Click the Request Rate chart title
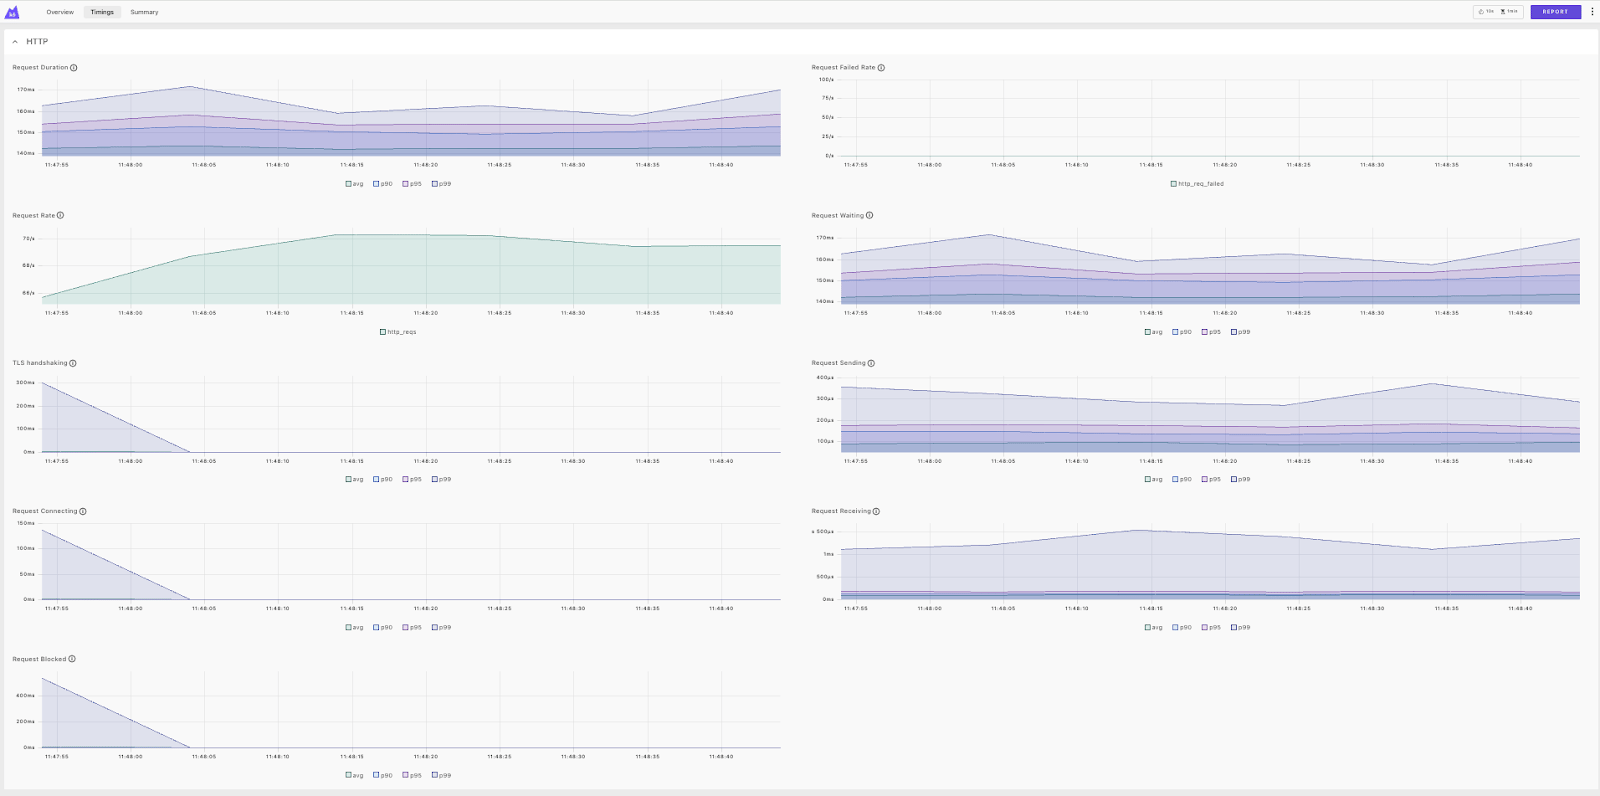Screen dimensions: 1600x796 (34, 216)
